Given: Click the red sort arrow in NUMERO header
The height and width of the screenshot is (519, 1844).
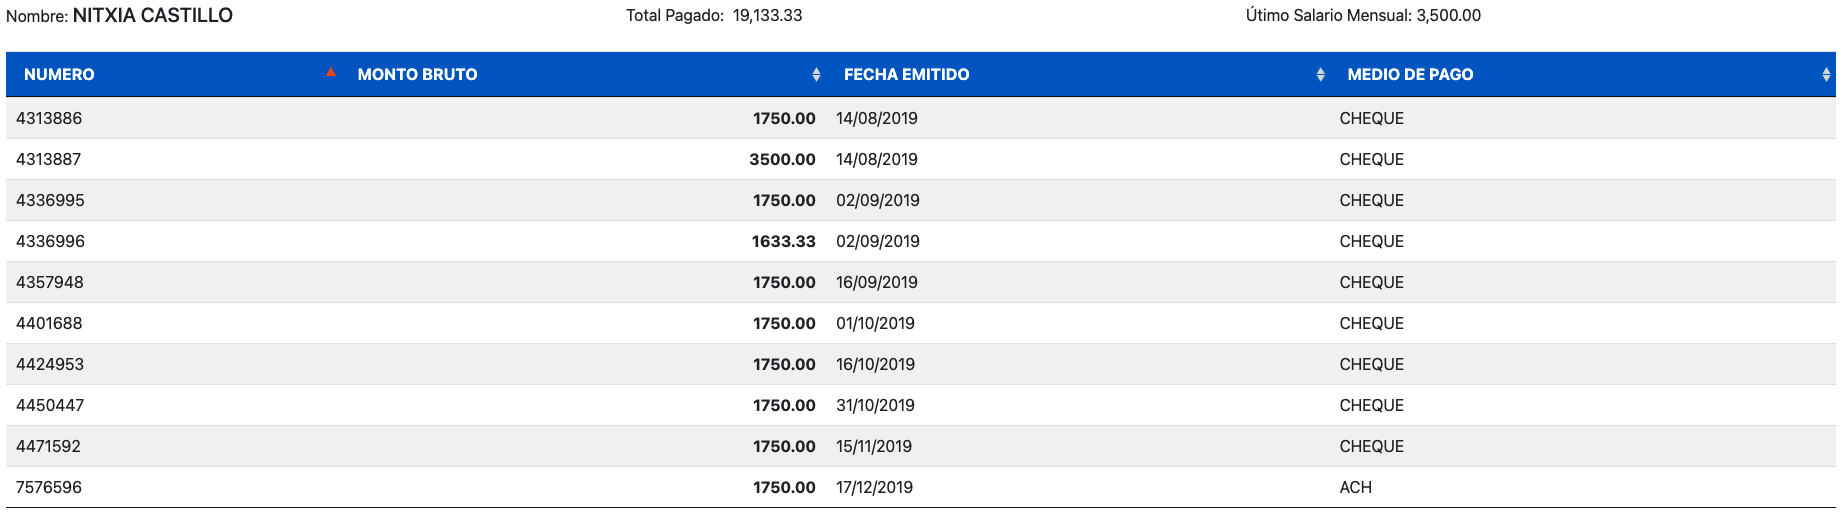Looking at the screenshot, I should coord(330,72).
